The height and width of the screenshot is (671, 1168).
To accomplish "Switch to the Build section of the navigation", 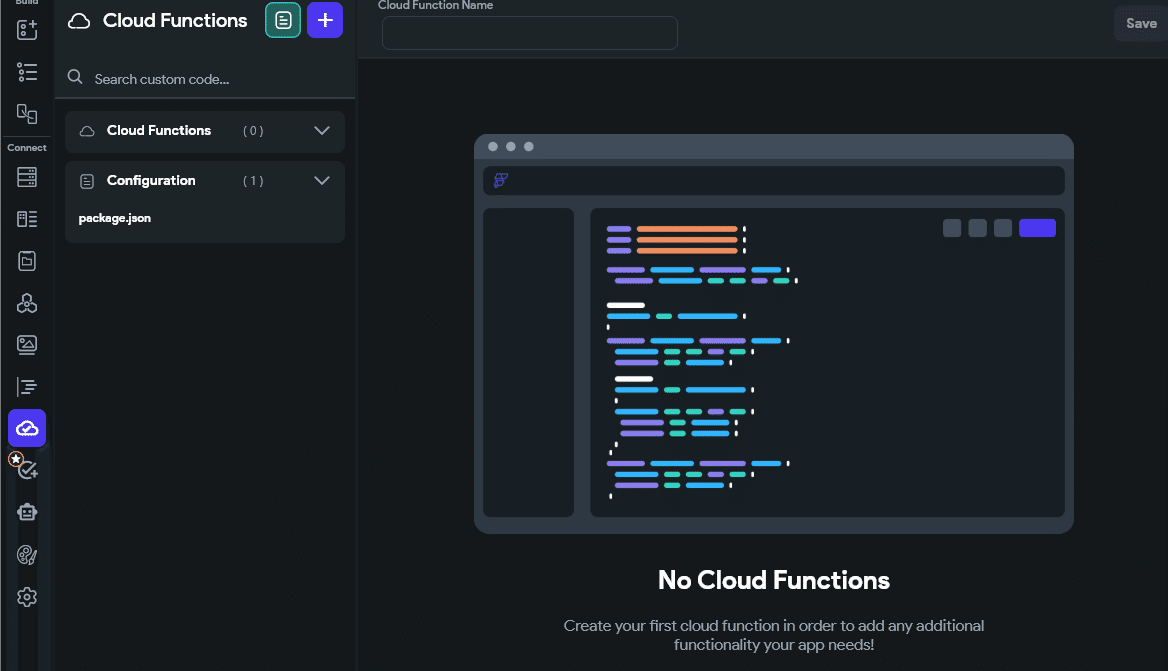I will [27, 3].
